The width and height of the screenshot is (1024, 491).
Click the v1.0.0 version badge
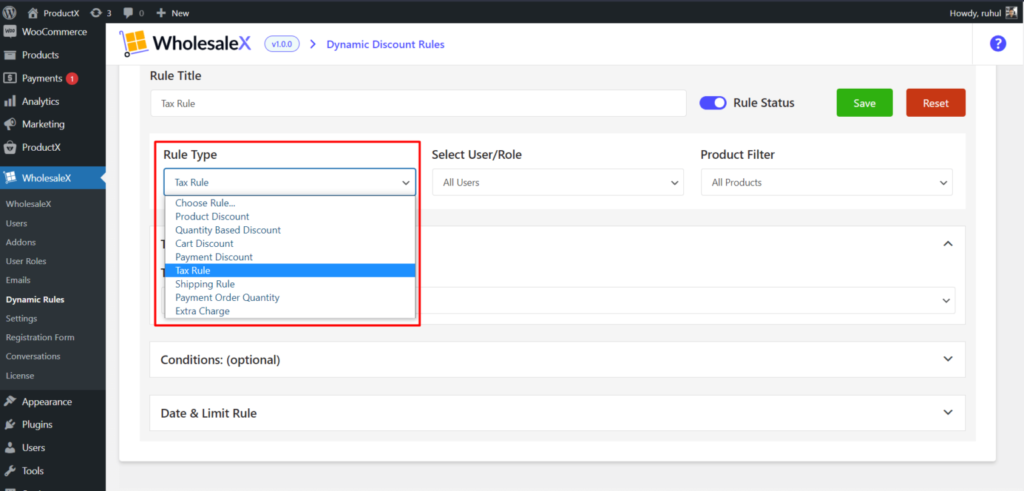click(282, 44)
